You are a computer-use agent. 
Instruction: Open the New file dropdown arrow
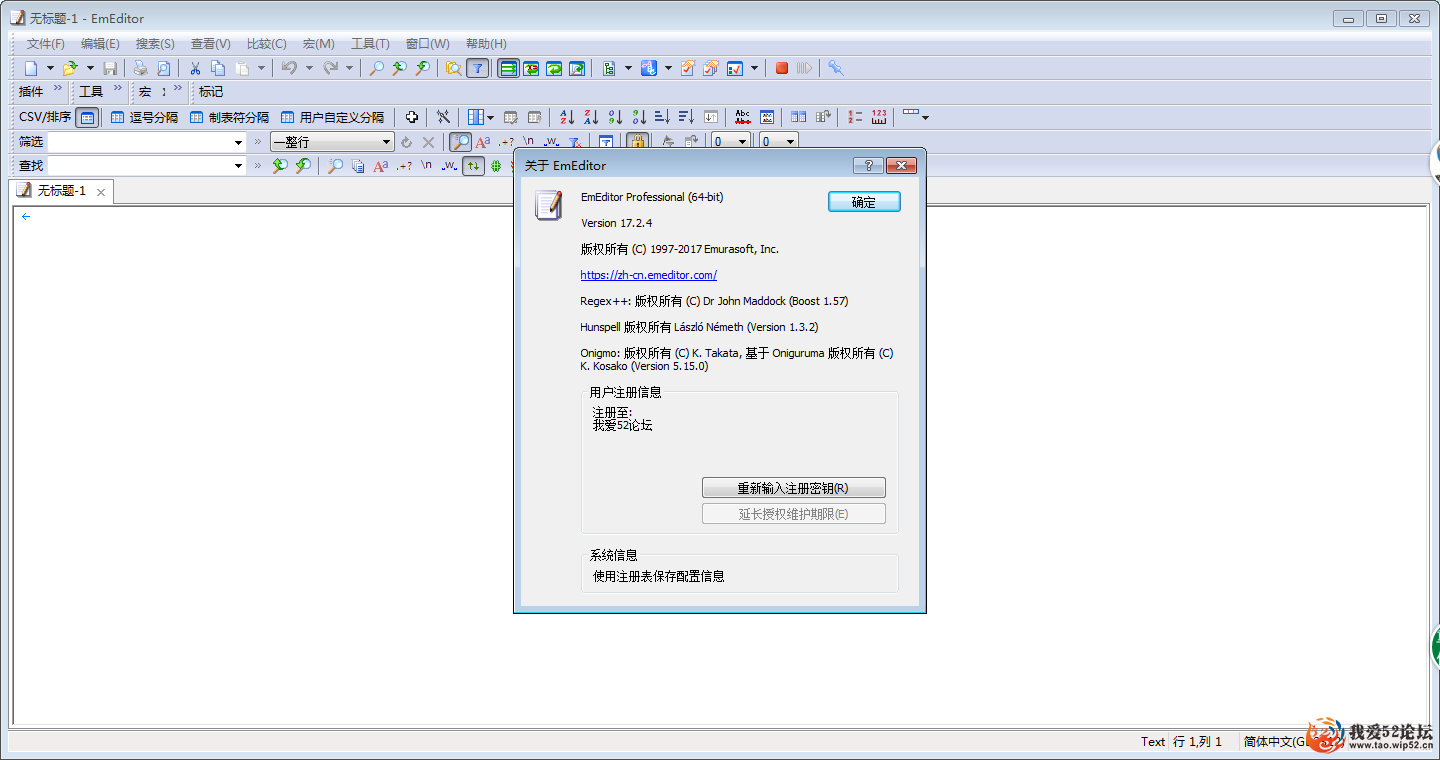[x=50, y=68]
